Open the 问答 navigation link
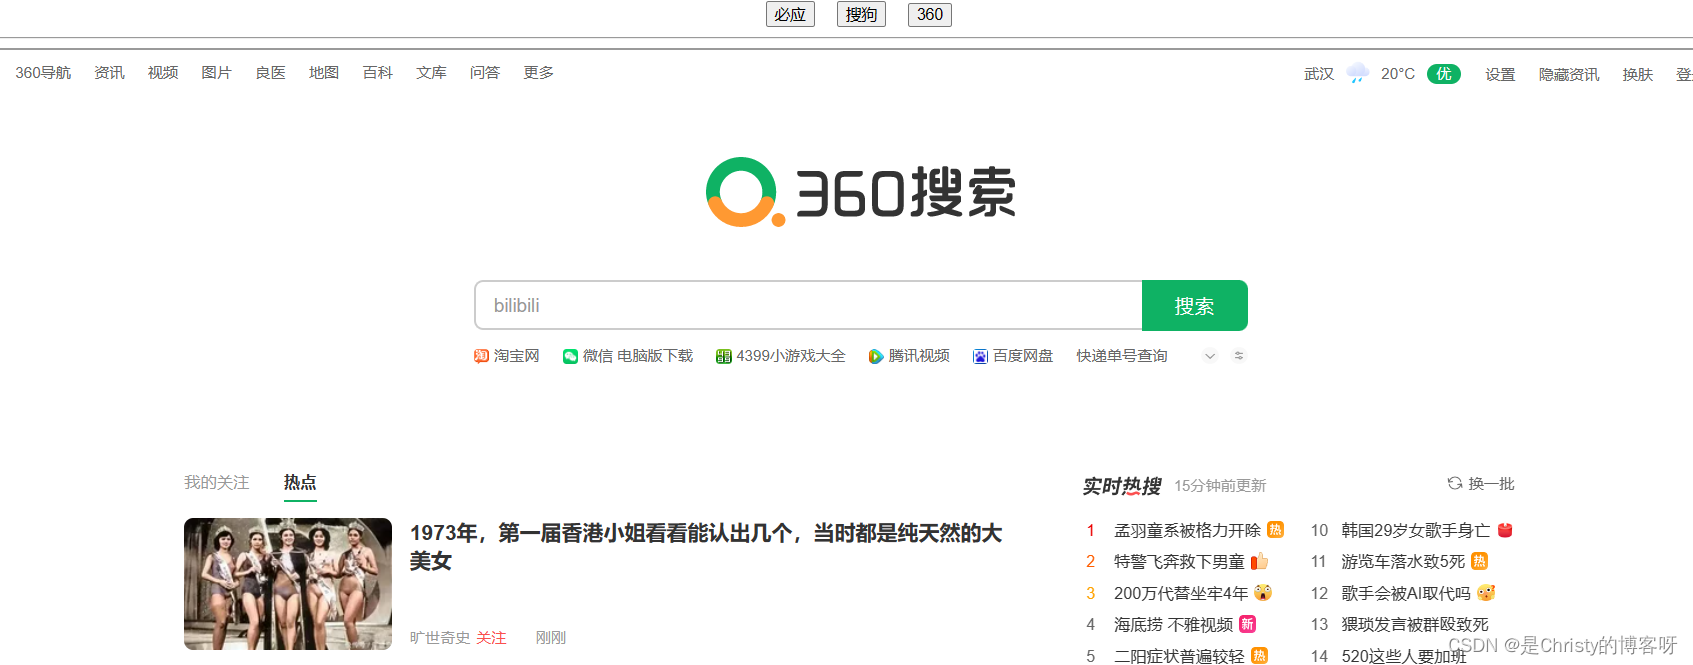The image size is (1693, 665). tap(485, 73)
